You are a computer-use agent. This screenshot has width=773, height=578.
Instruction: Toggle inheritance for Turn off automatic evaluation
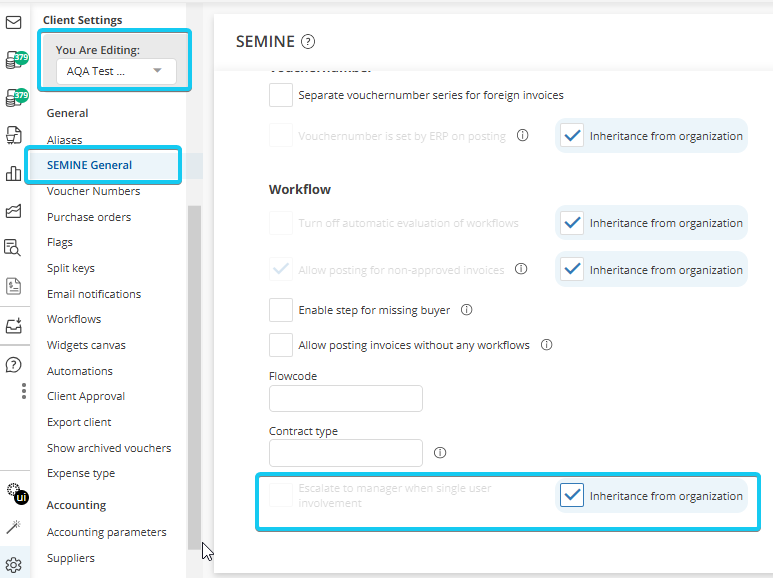point(572,223)
